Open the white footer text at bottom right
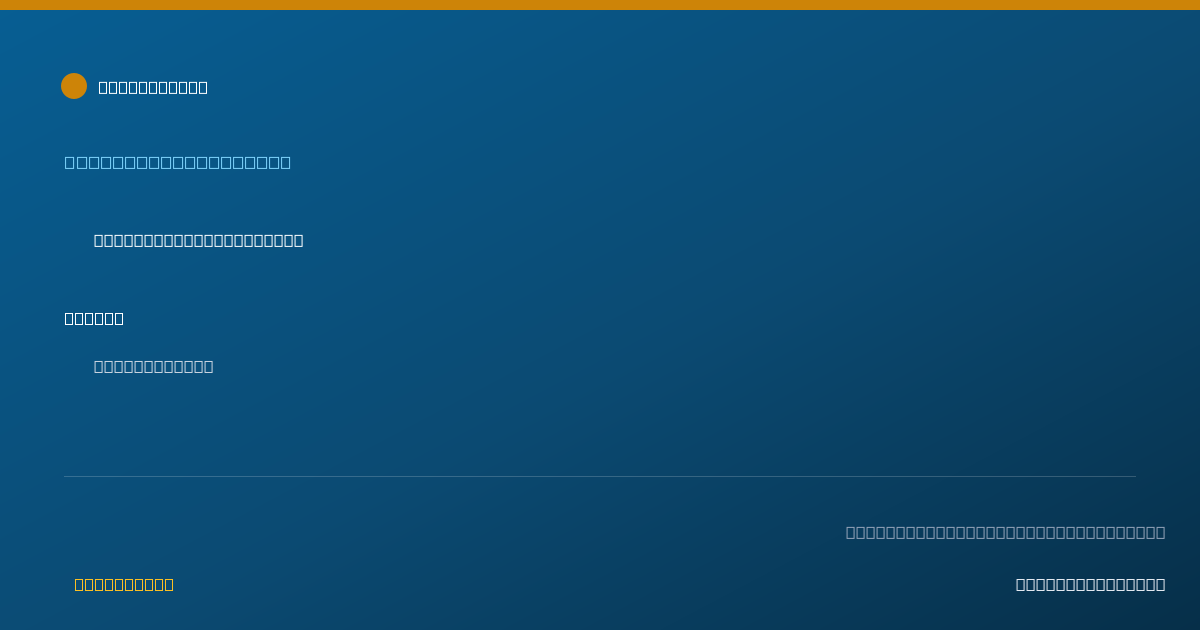1200x630 pixels. (1090, 584)
